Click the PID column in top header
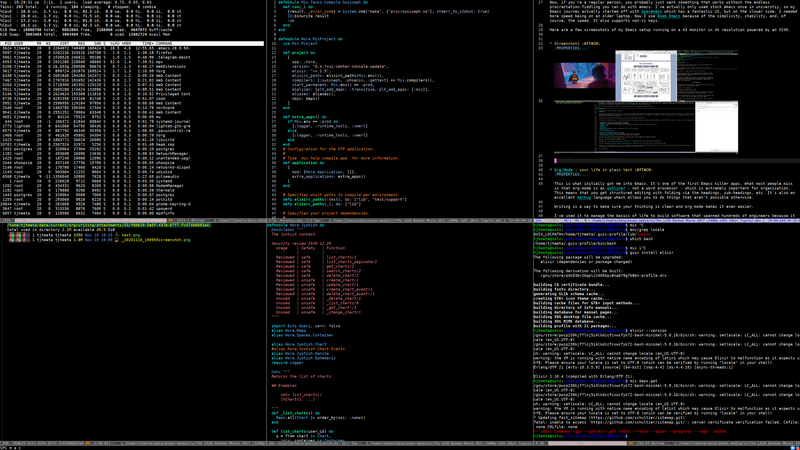 8,44
